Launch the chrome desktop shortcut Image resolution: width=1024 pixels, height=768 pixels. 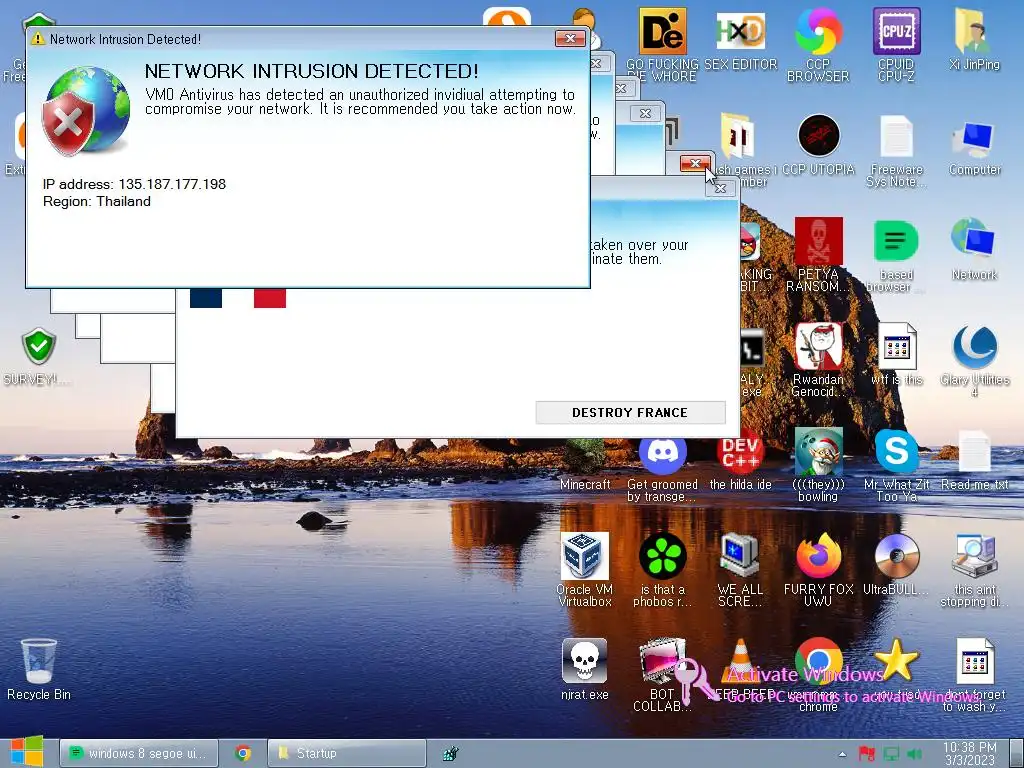click(818, 658)
